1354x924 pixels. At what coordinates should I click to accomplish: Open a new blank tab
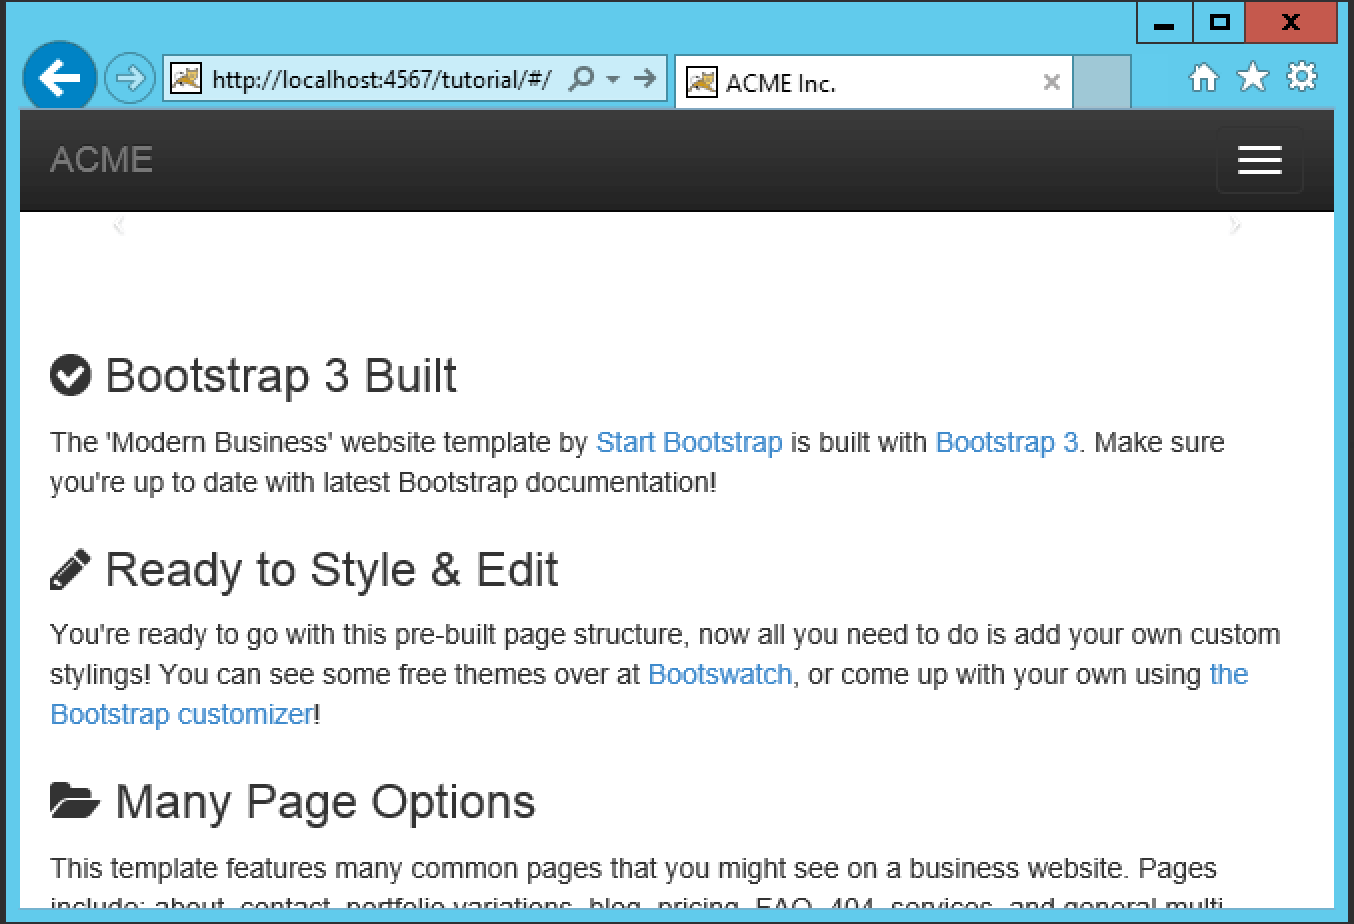pos(1102,82)
